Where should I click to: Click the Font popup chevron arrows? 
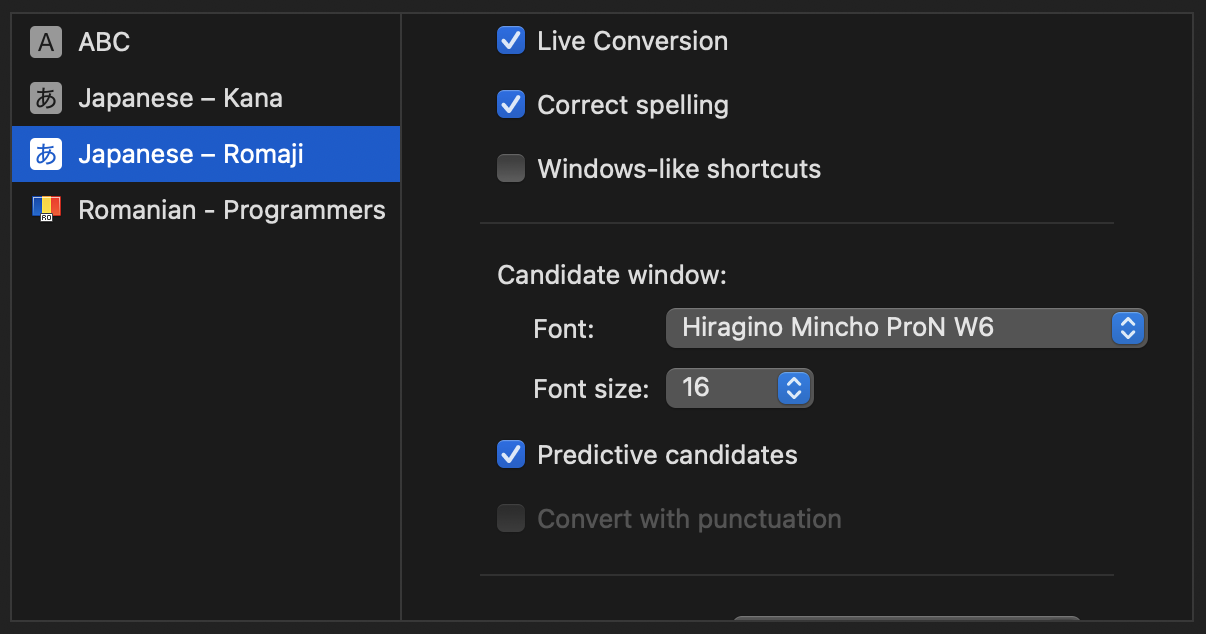(1127, 328)
